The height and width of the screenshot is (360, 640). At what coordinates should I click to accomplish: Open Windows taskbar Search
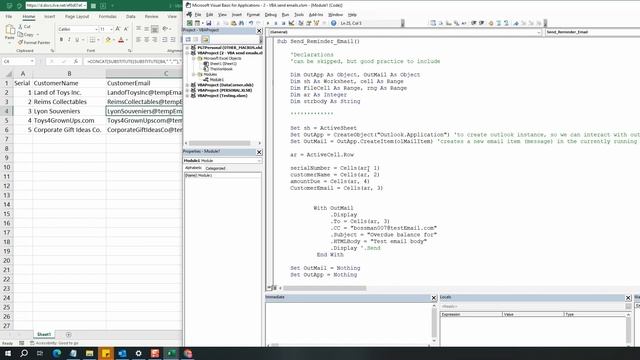(x=24, y=353)
